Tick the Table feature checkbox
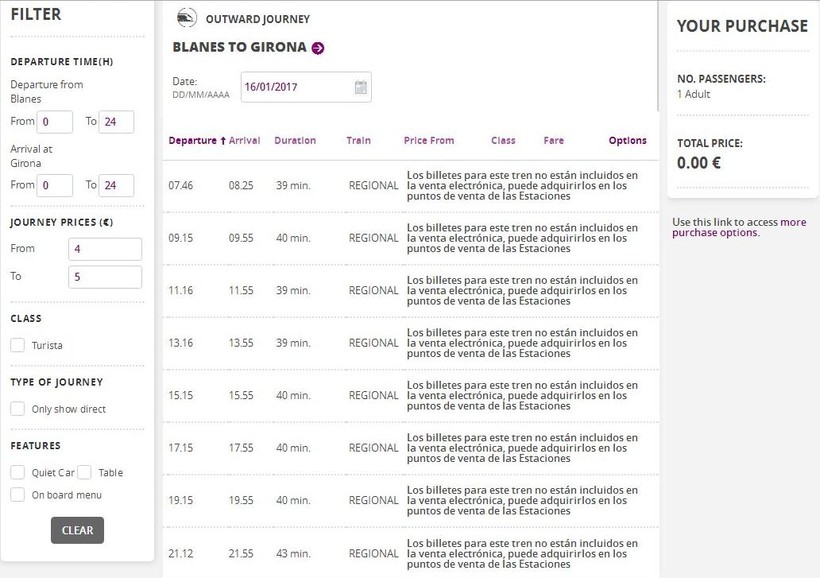Screen dimensions: 820x578 pos(85,472)
